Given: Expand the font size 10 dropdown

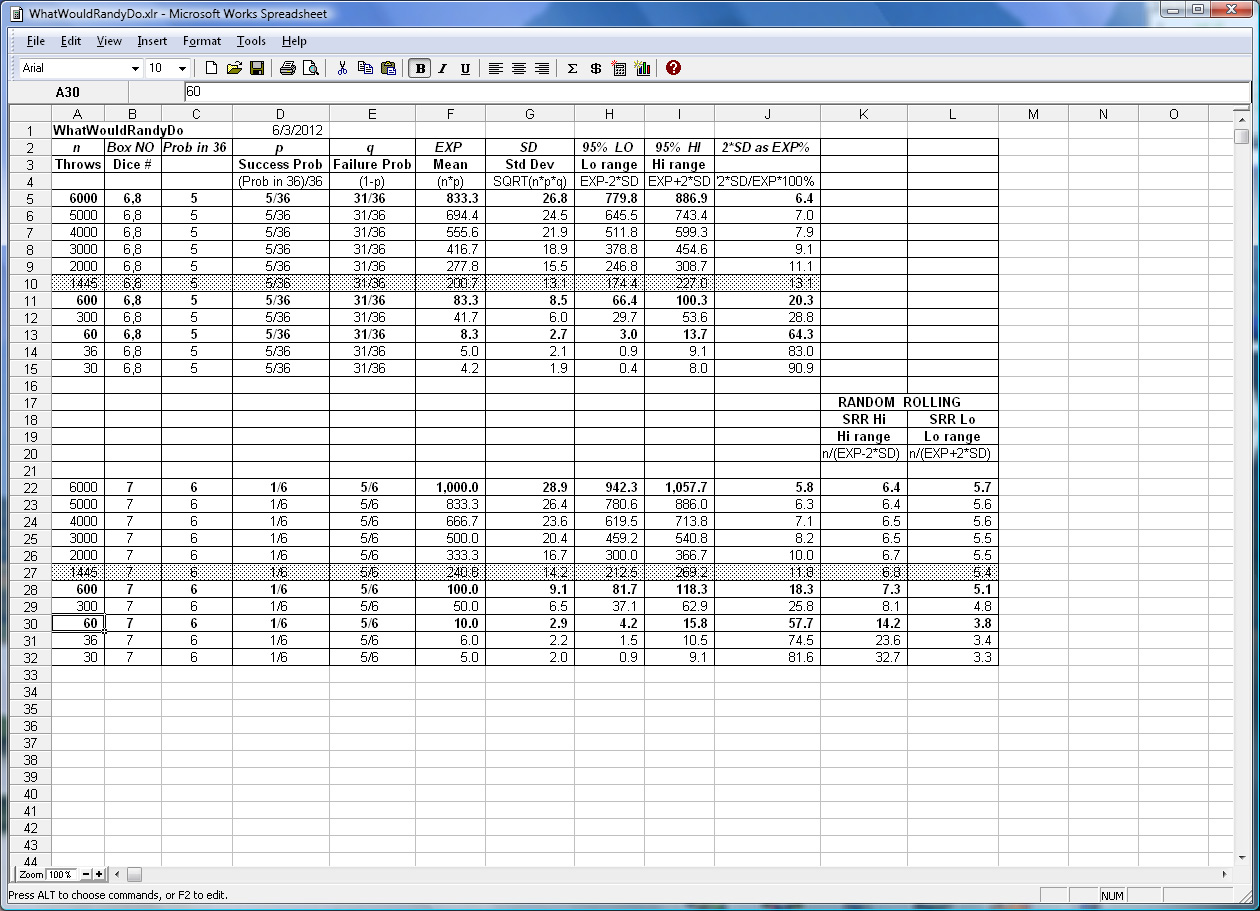Looking at the screenshot, I should tap(182, 68).
